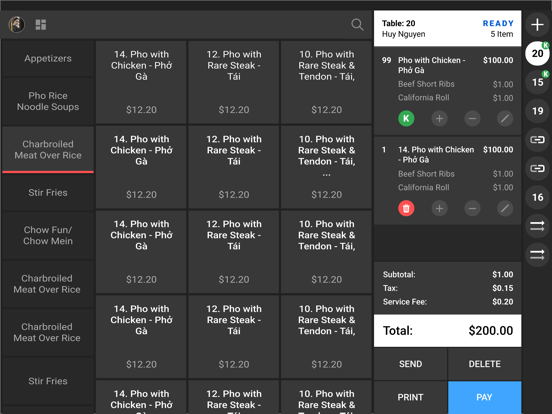
Task: Click the lower transfer arrows icon
Action: click(537, 255)
